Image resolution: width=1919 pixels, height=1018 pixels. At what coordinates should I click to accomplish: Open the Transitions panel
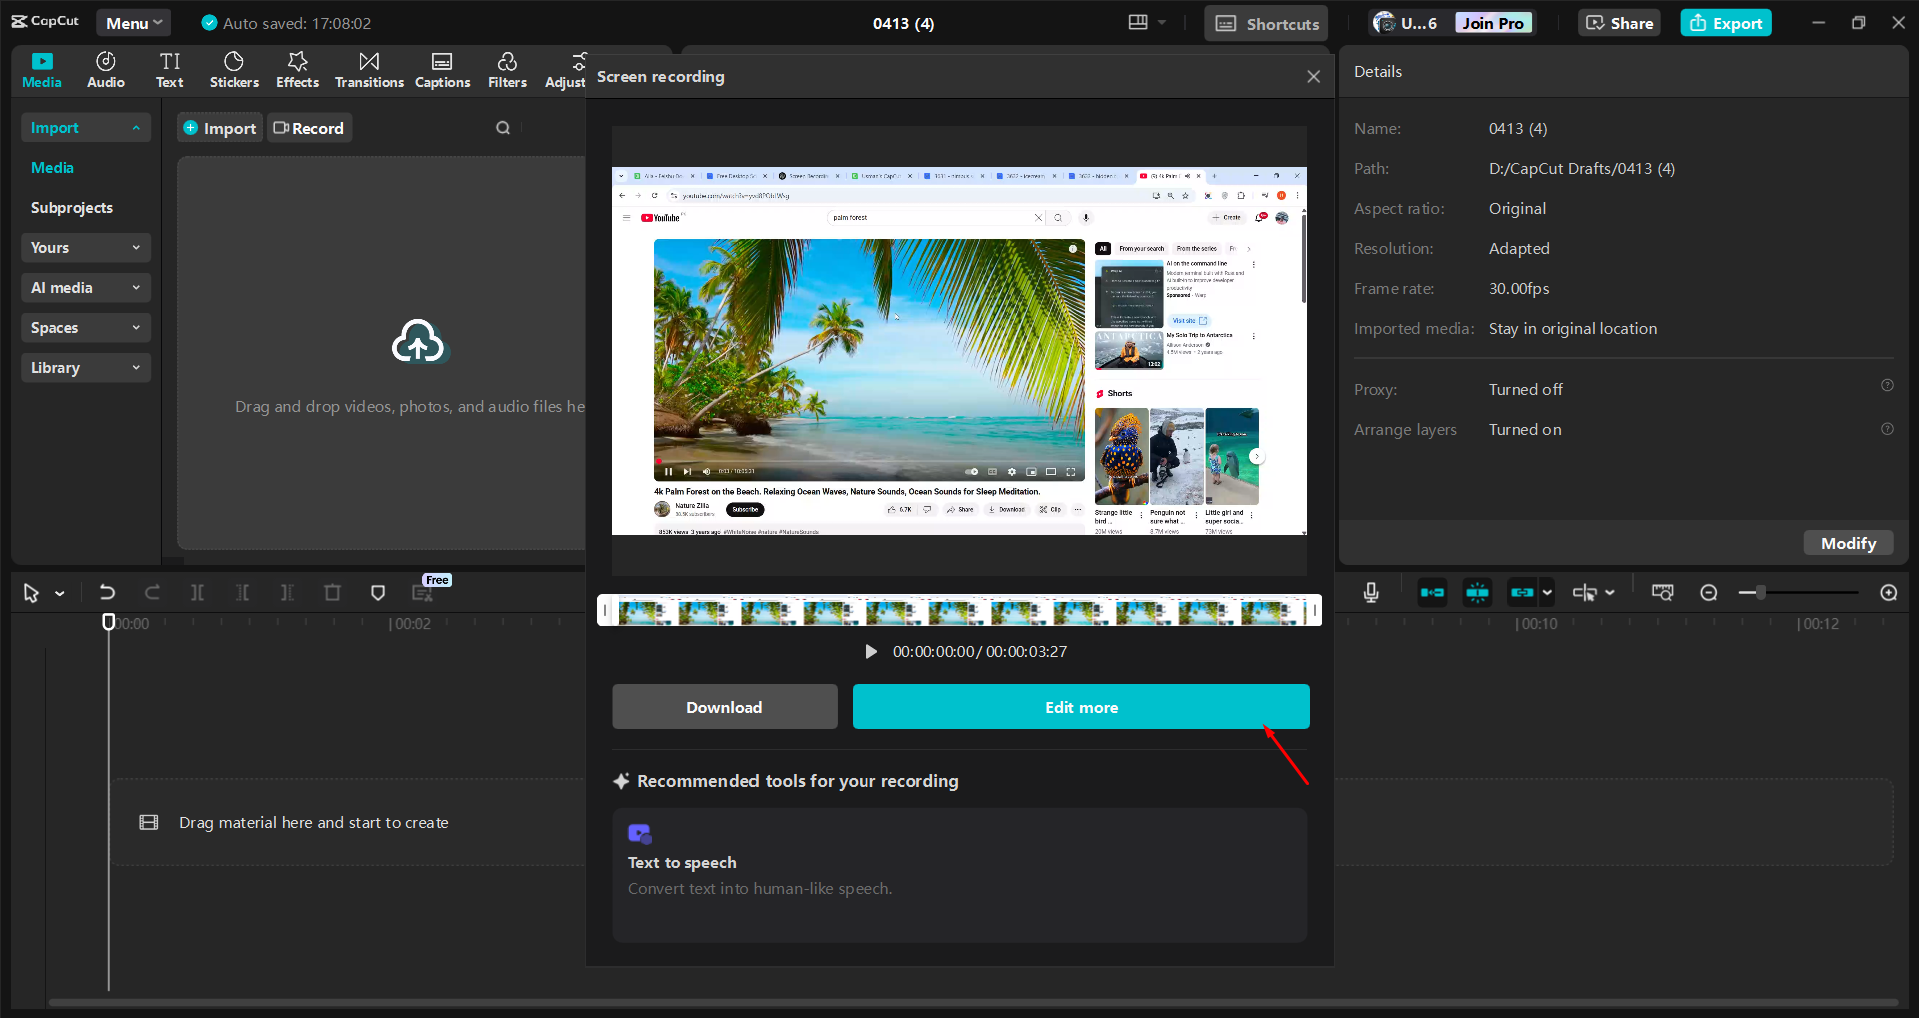pos(369,70)
